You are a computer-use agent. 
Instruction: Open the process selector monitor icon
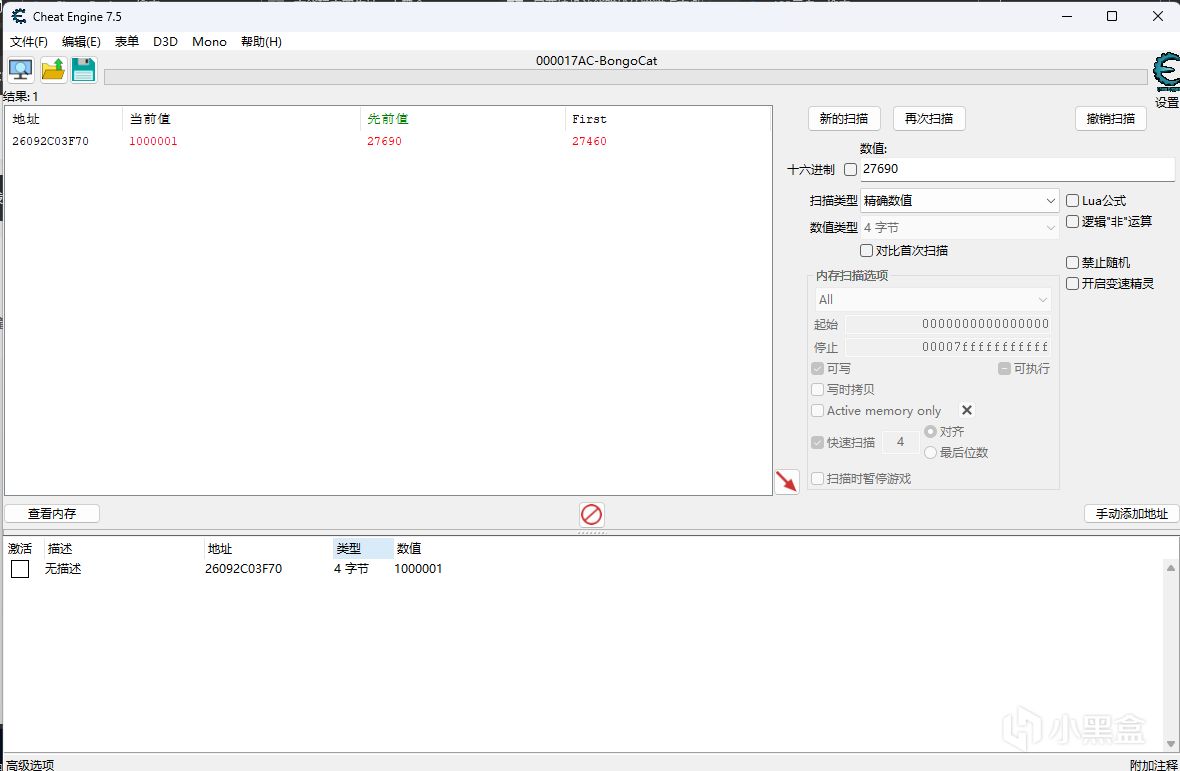(20, 70)
